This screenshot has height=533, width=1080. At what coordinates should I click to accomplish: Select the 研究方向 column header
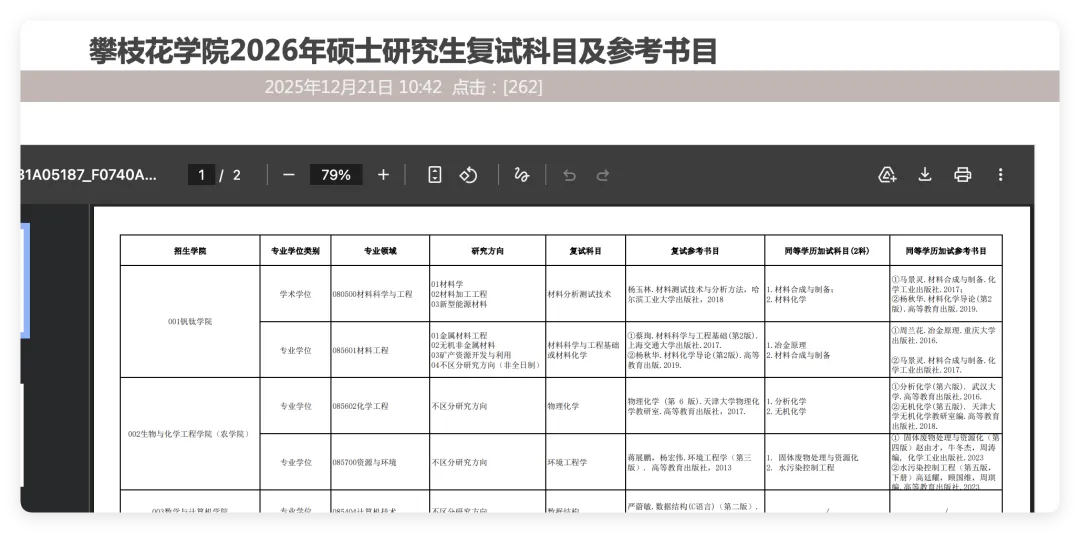tap(488, 251)
